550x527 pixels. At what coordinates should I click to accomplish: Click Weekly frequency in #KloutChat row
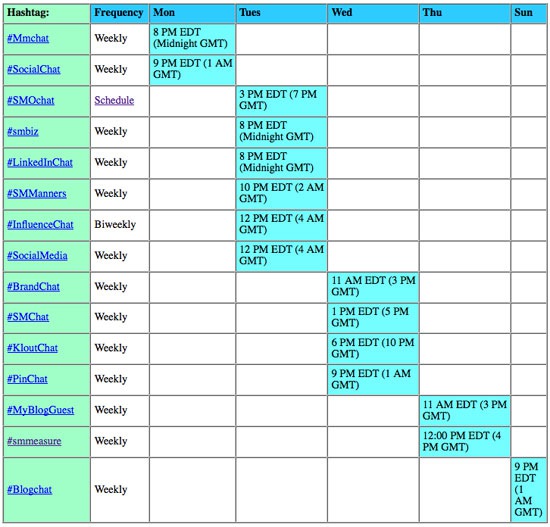111,348
